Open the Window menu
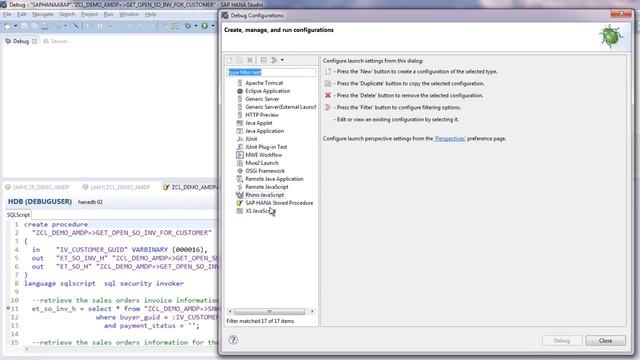This screenshot has width=640, height=360. point(129,14)
